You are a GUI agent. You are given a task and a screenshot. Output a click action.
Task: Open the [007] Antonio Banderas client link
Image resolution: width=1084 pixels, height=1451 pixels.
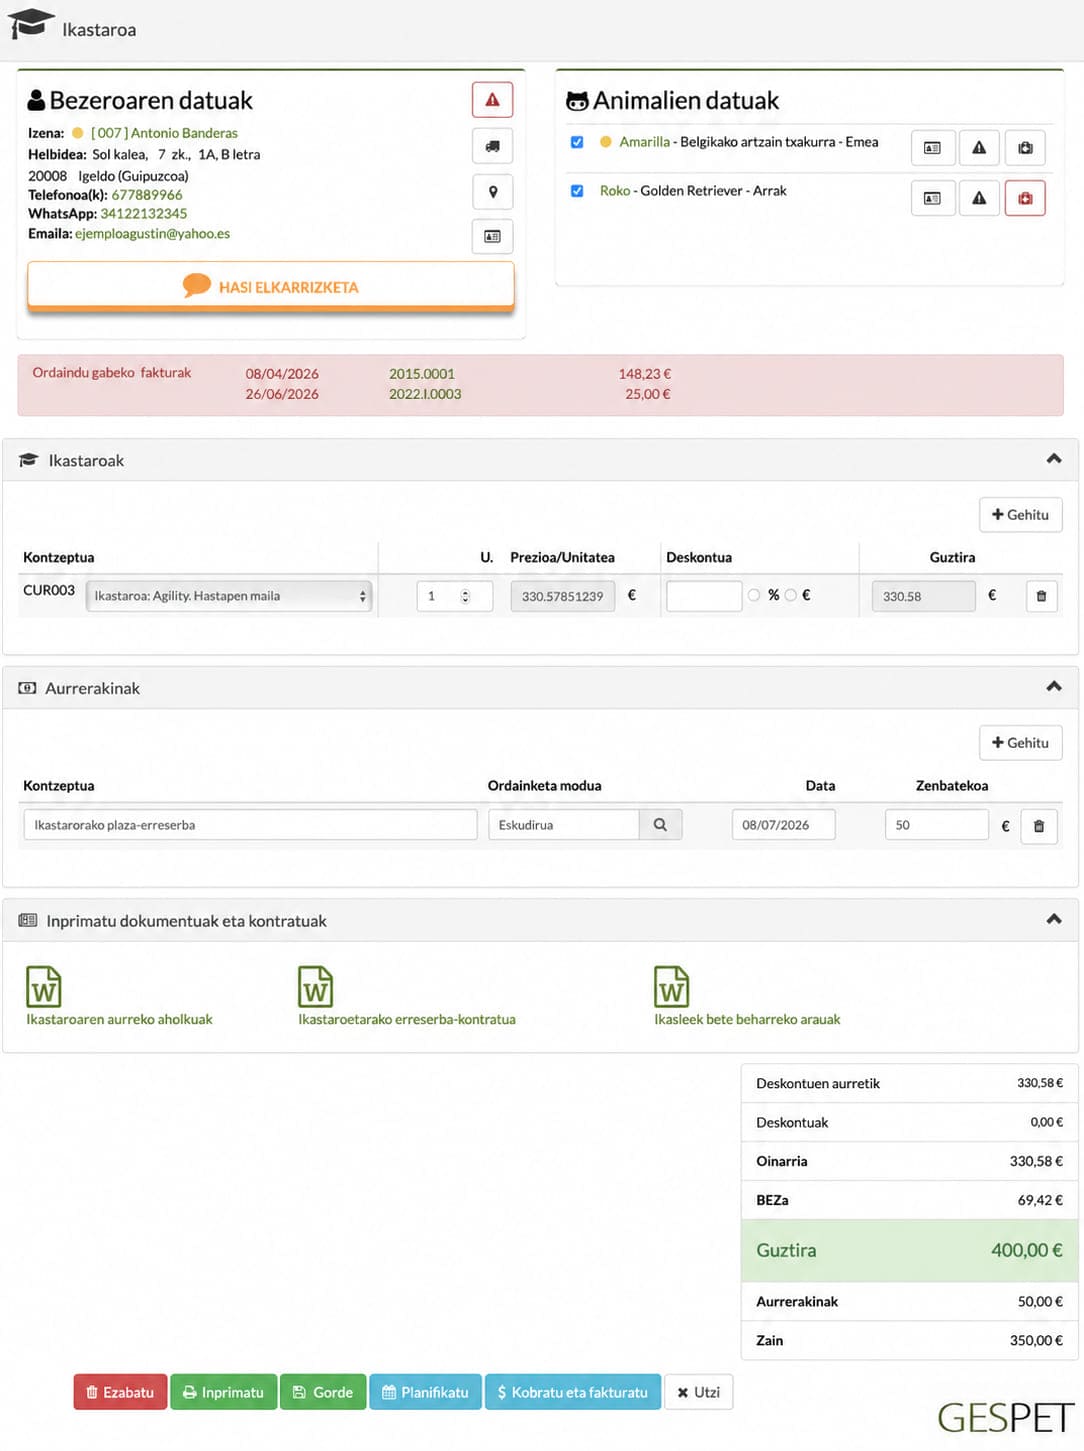coord(164,133)
